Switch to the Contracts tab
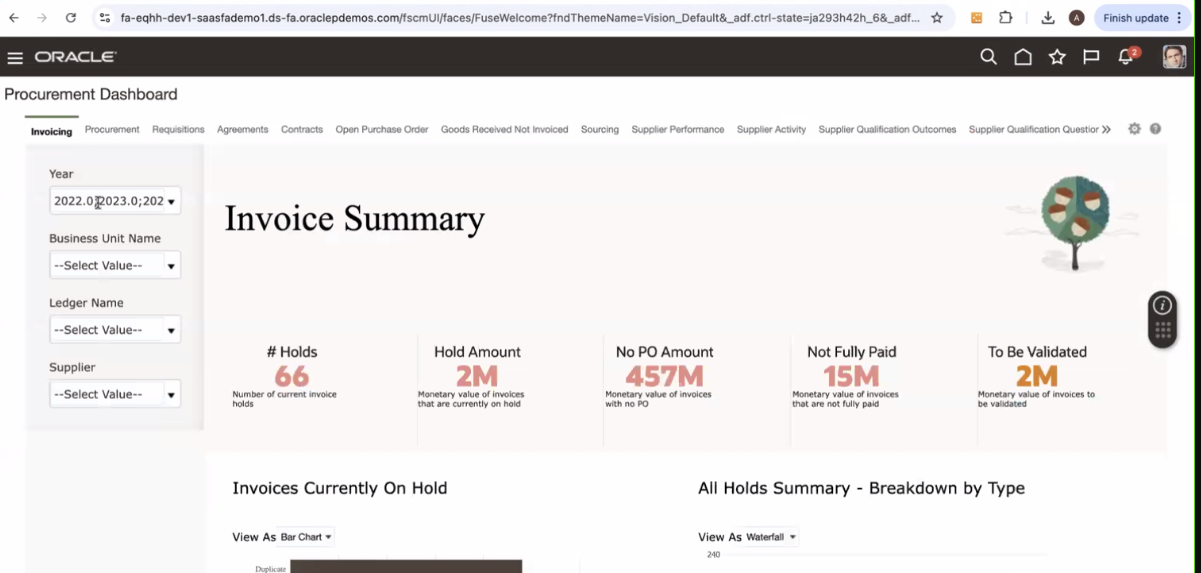This screenshot has width=1201, height=573. tap(302, 129)
